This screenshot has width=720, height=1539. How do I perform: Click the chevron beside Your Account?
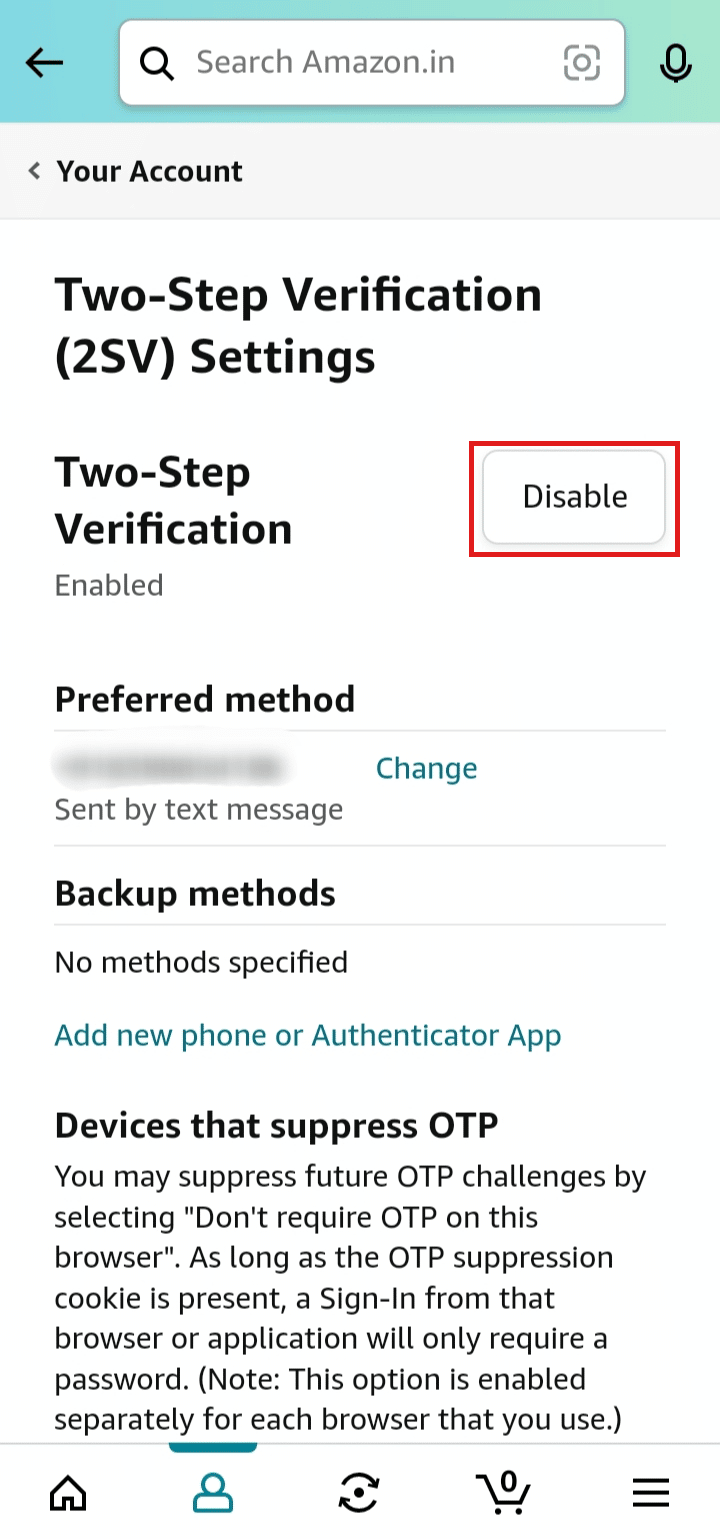[34, 171]
